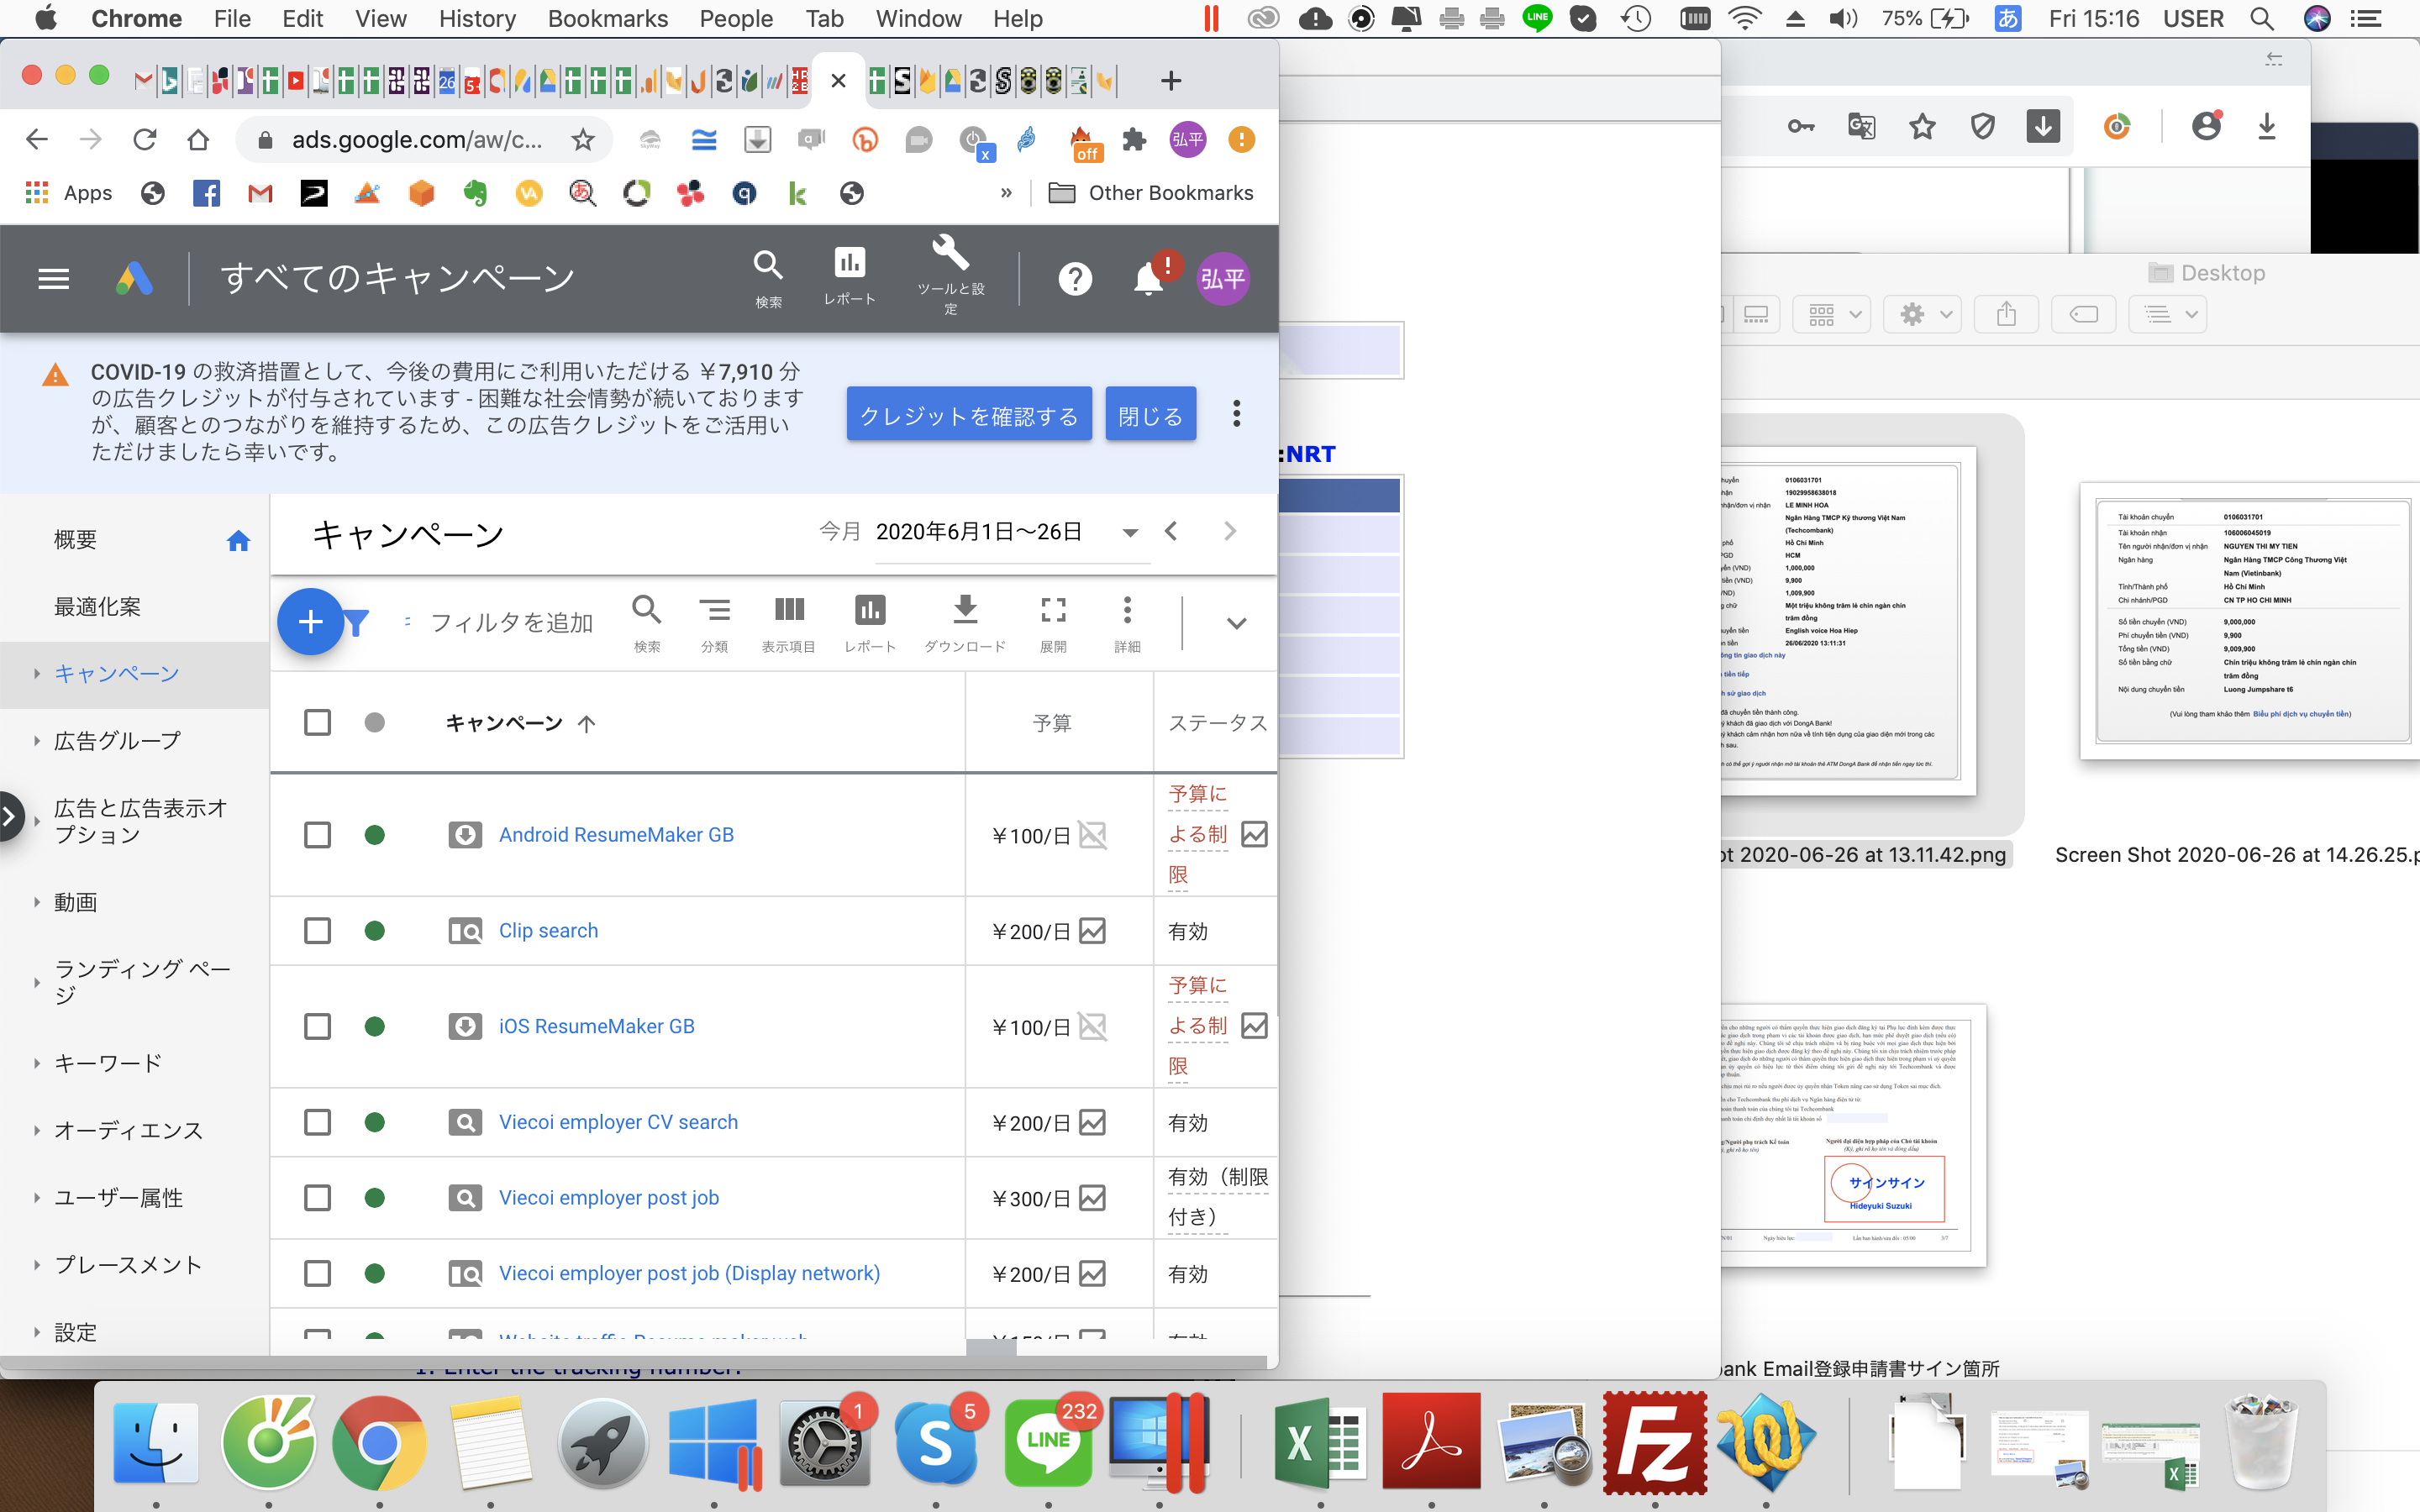Expand the ユーザー属性 sidebar item
The image size is (2420, 1512).
pyautogui.click(x=36, y=1198)
